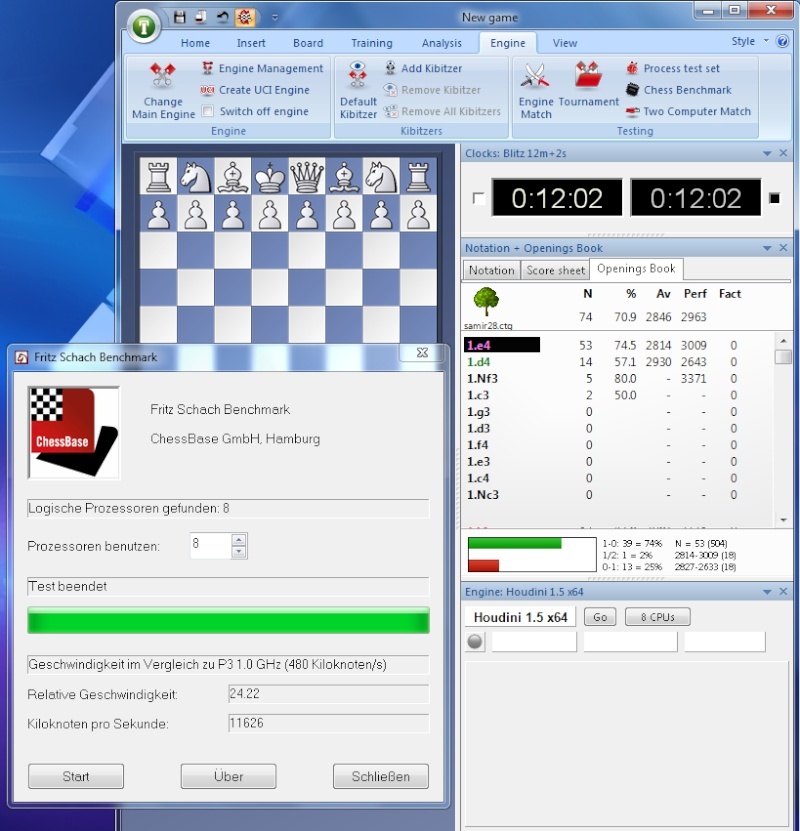
Task: Click the Schließen button
Action: (381, 776)
